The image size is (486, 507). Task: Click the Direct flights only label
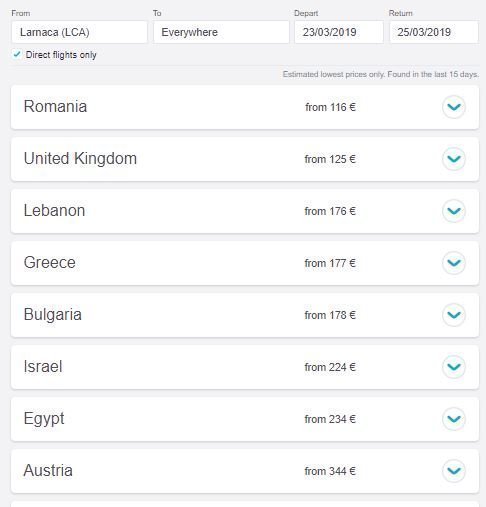(x=61, y=55)
